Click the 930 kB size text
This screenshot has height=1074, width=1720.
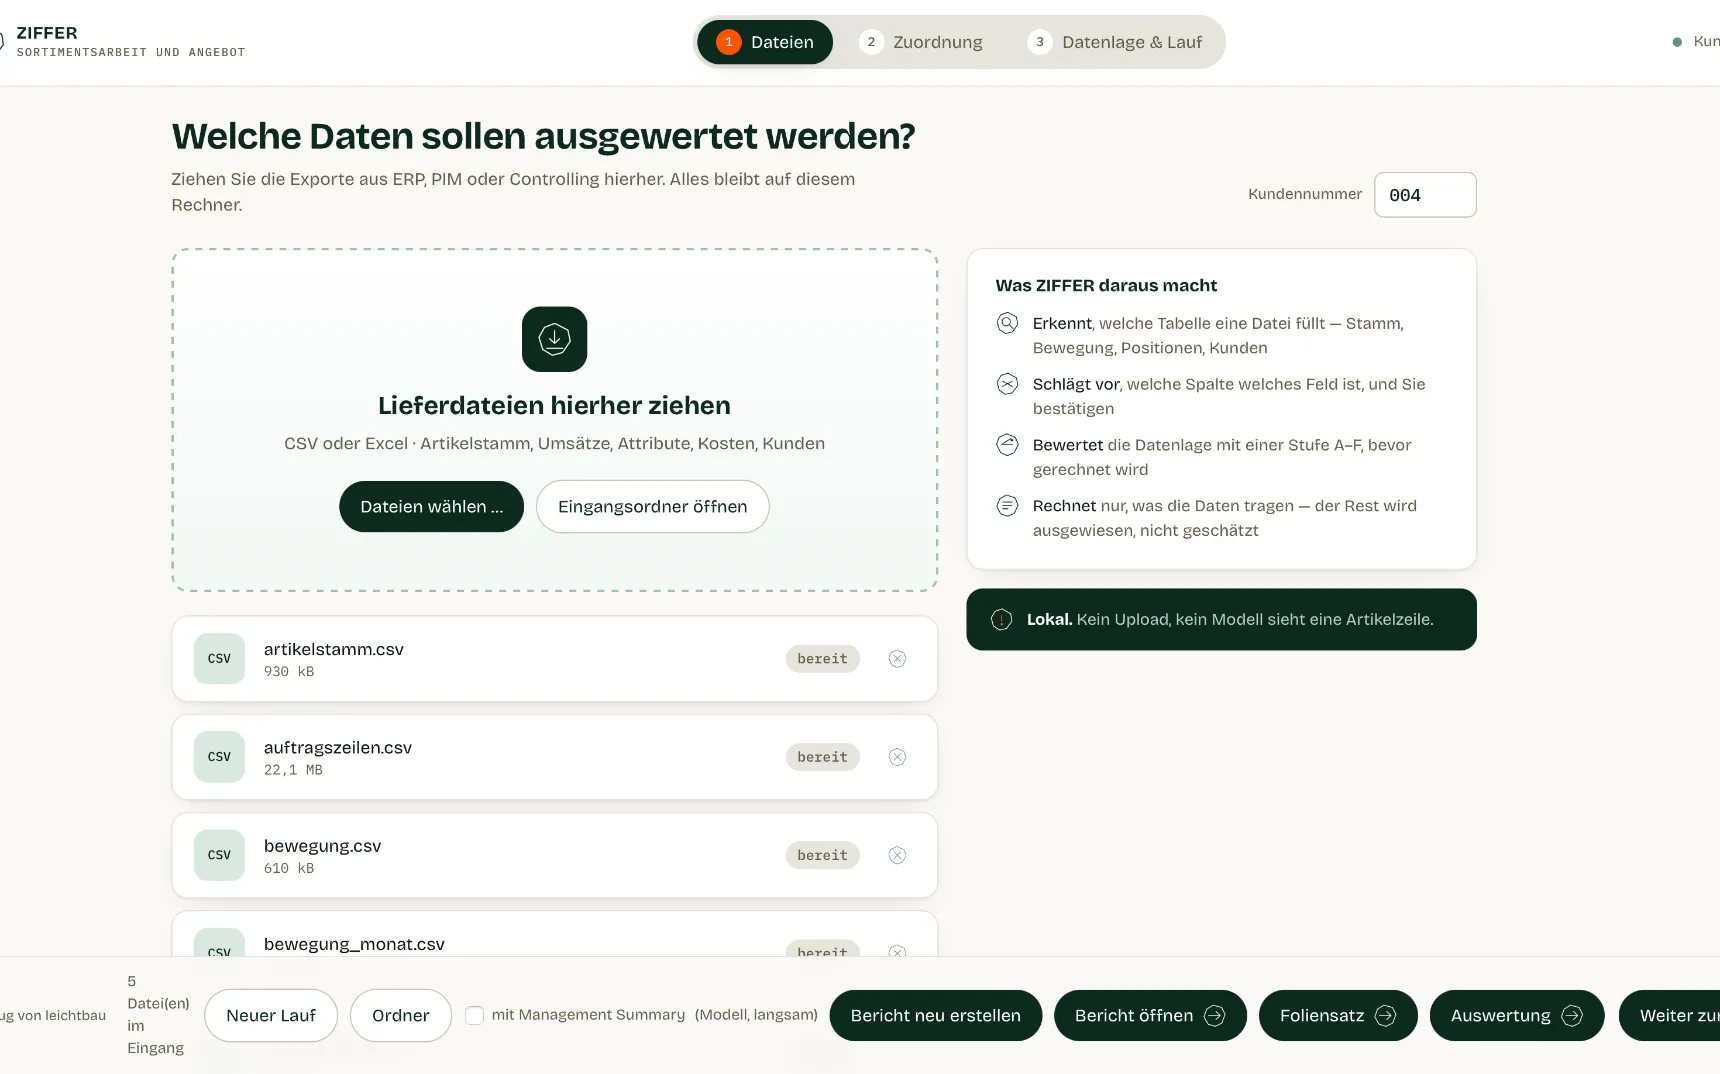coord(289,672)
